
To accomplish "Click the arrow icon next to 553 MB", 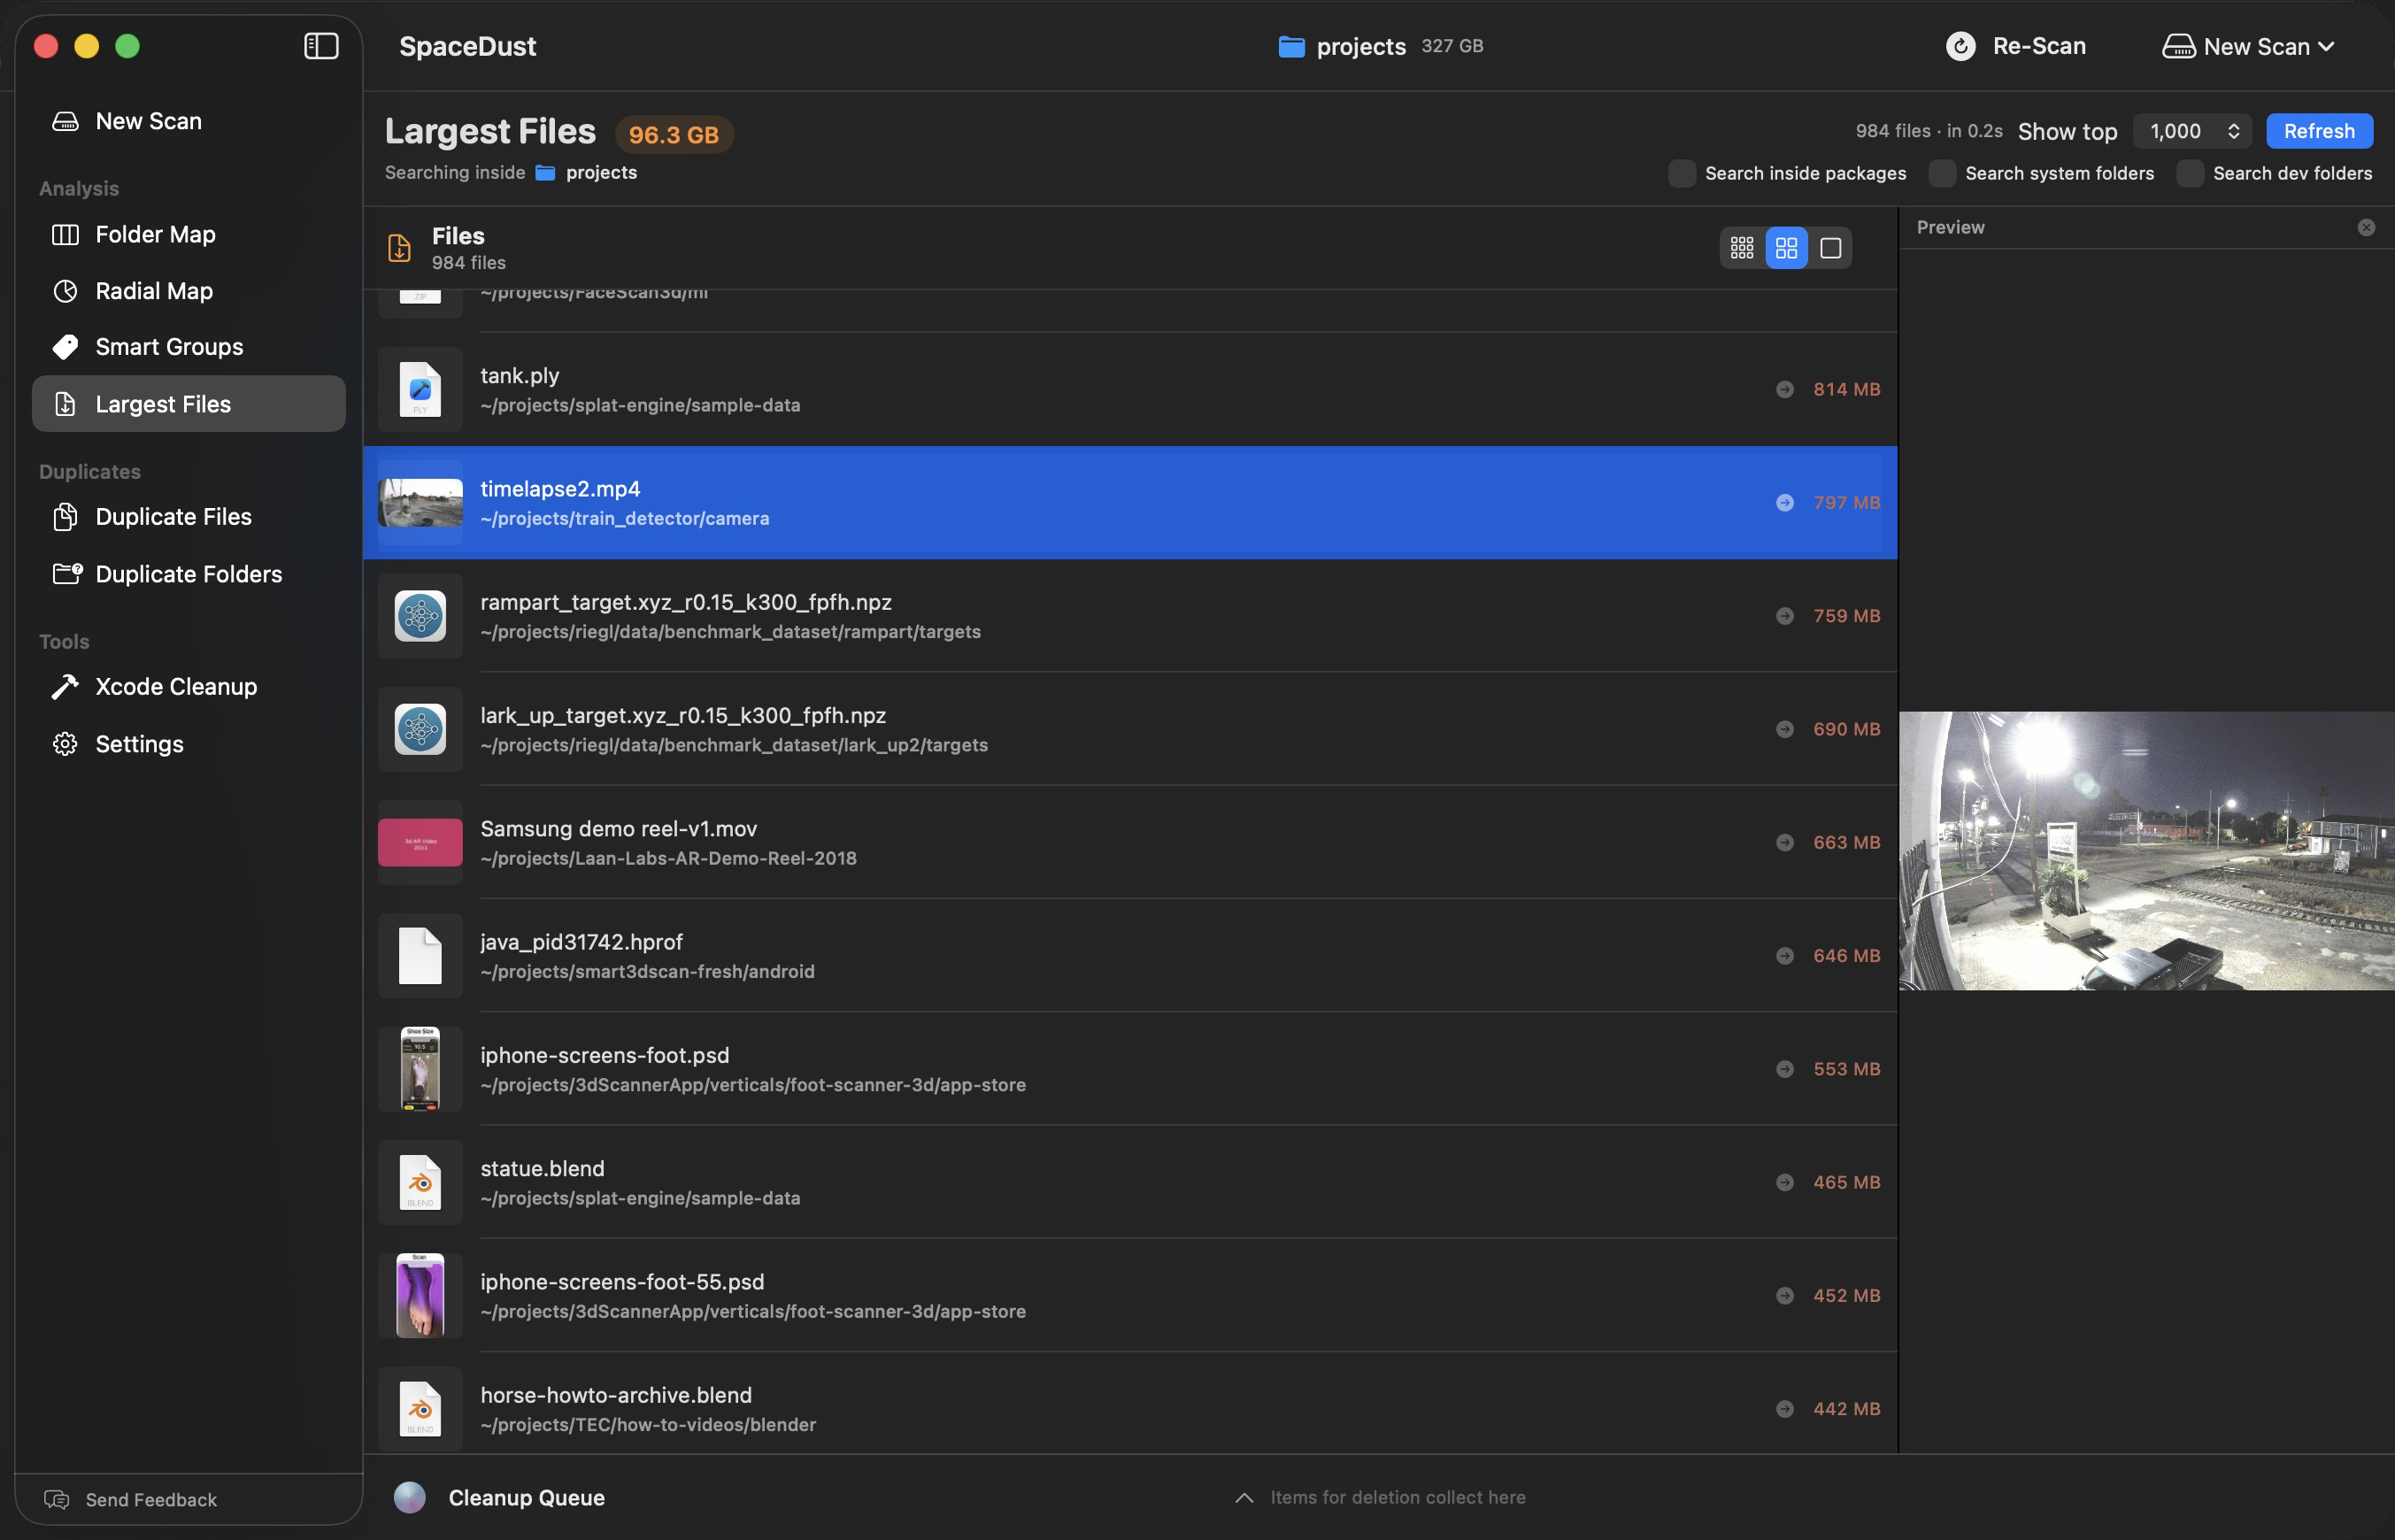I will 1785,1069.
